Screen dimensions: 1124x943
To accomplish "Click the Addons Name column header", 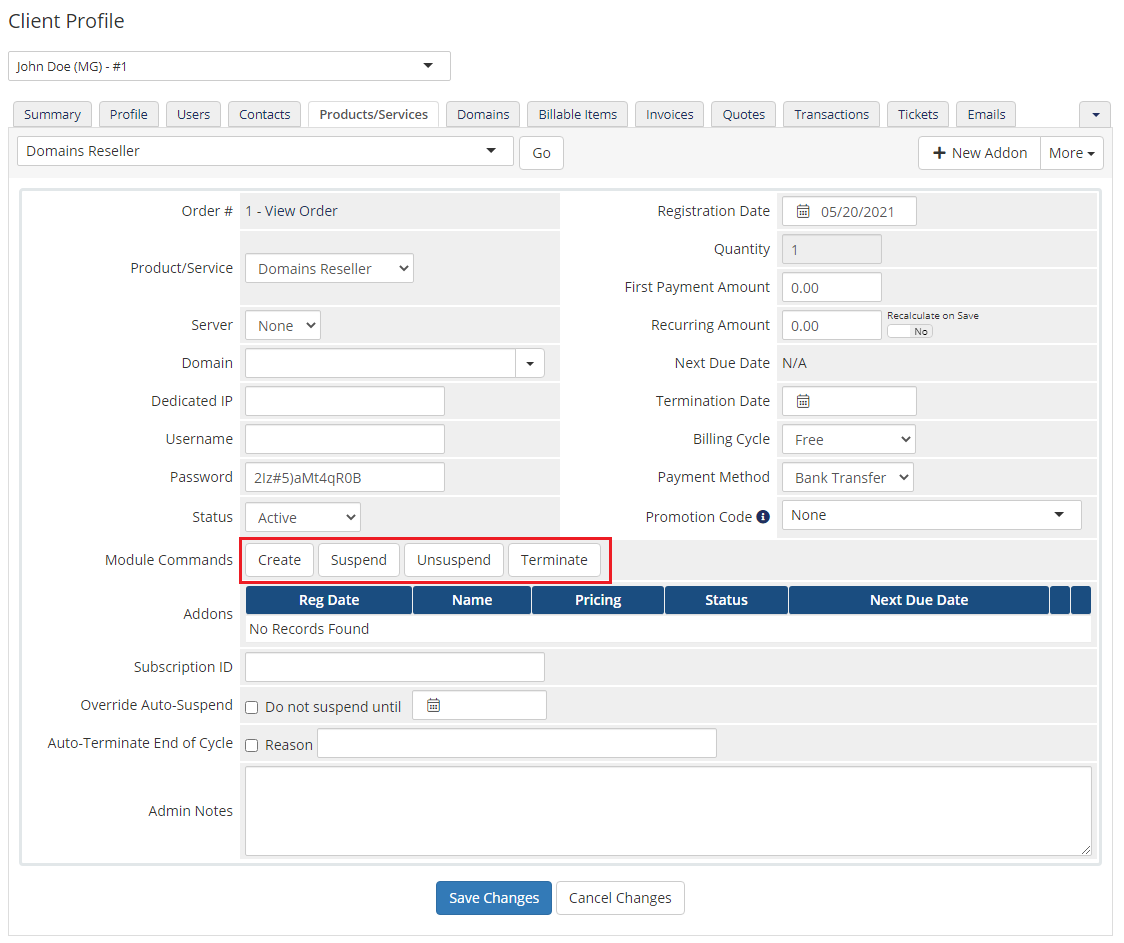I will click(472, 600).
